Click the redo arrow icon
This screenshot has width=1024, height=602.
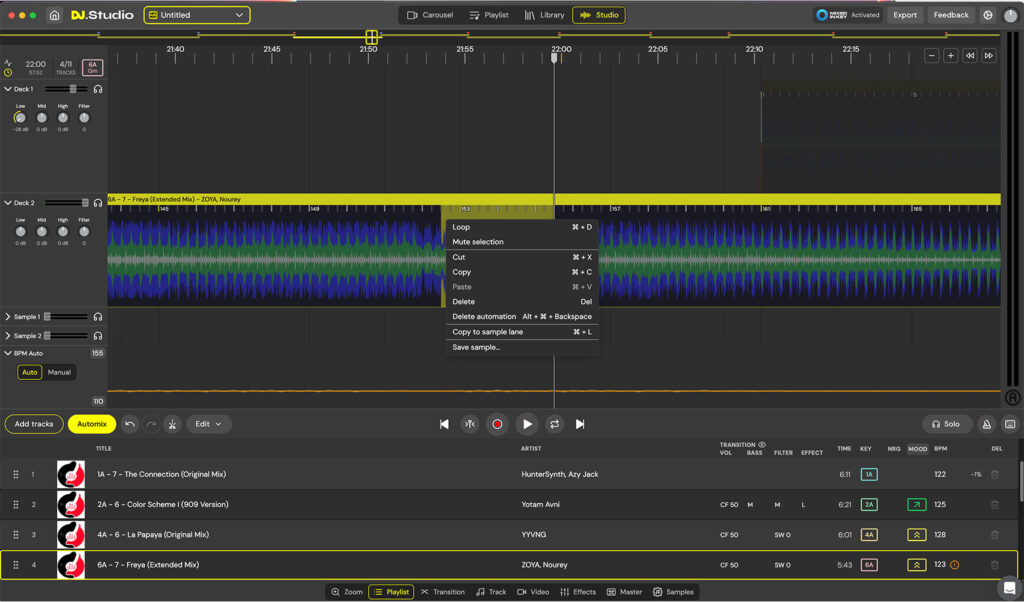point(151,424)
